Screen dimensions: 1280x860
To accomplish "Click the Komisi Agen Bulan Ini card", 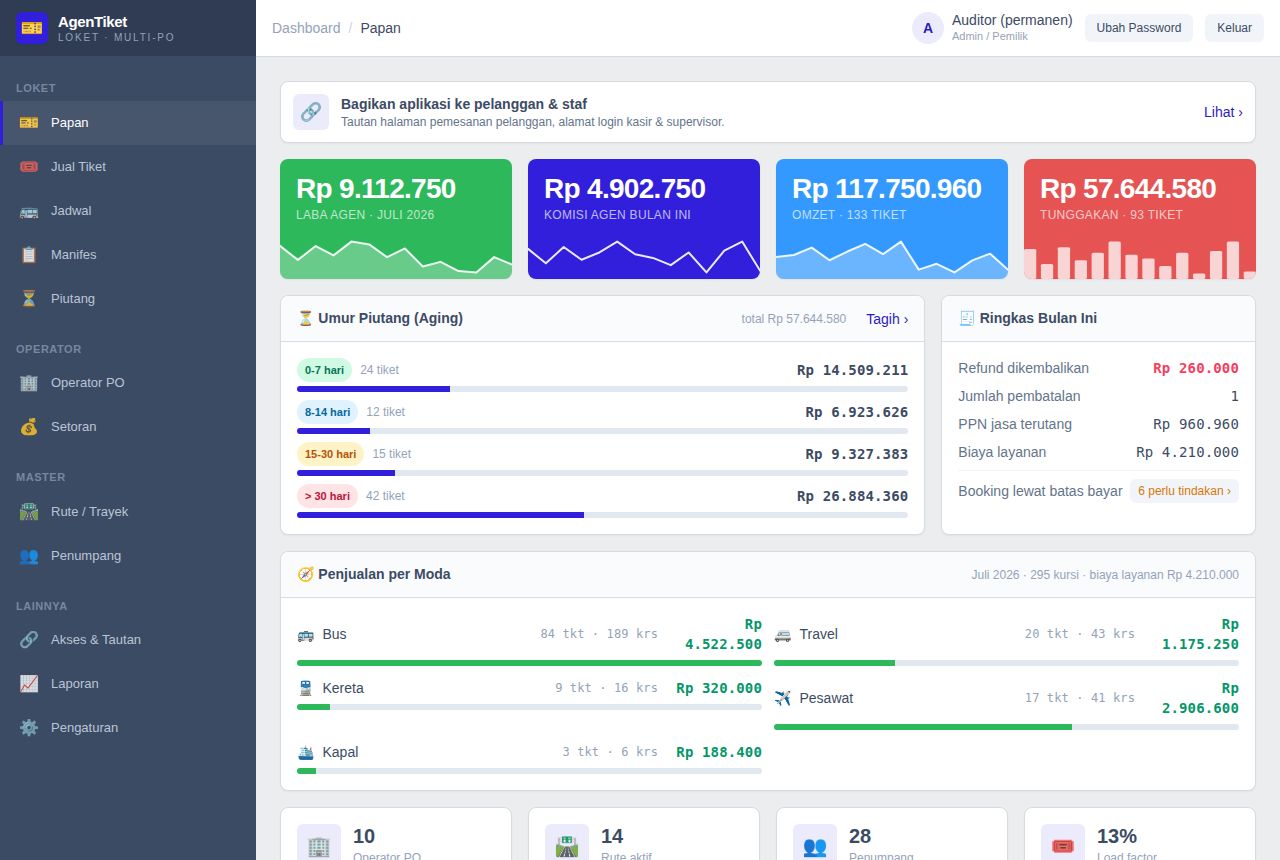I will (644, 219).
